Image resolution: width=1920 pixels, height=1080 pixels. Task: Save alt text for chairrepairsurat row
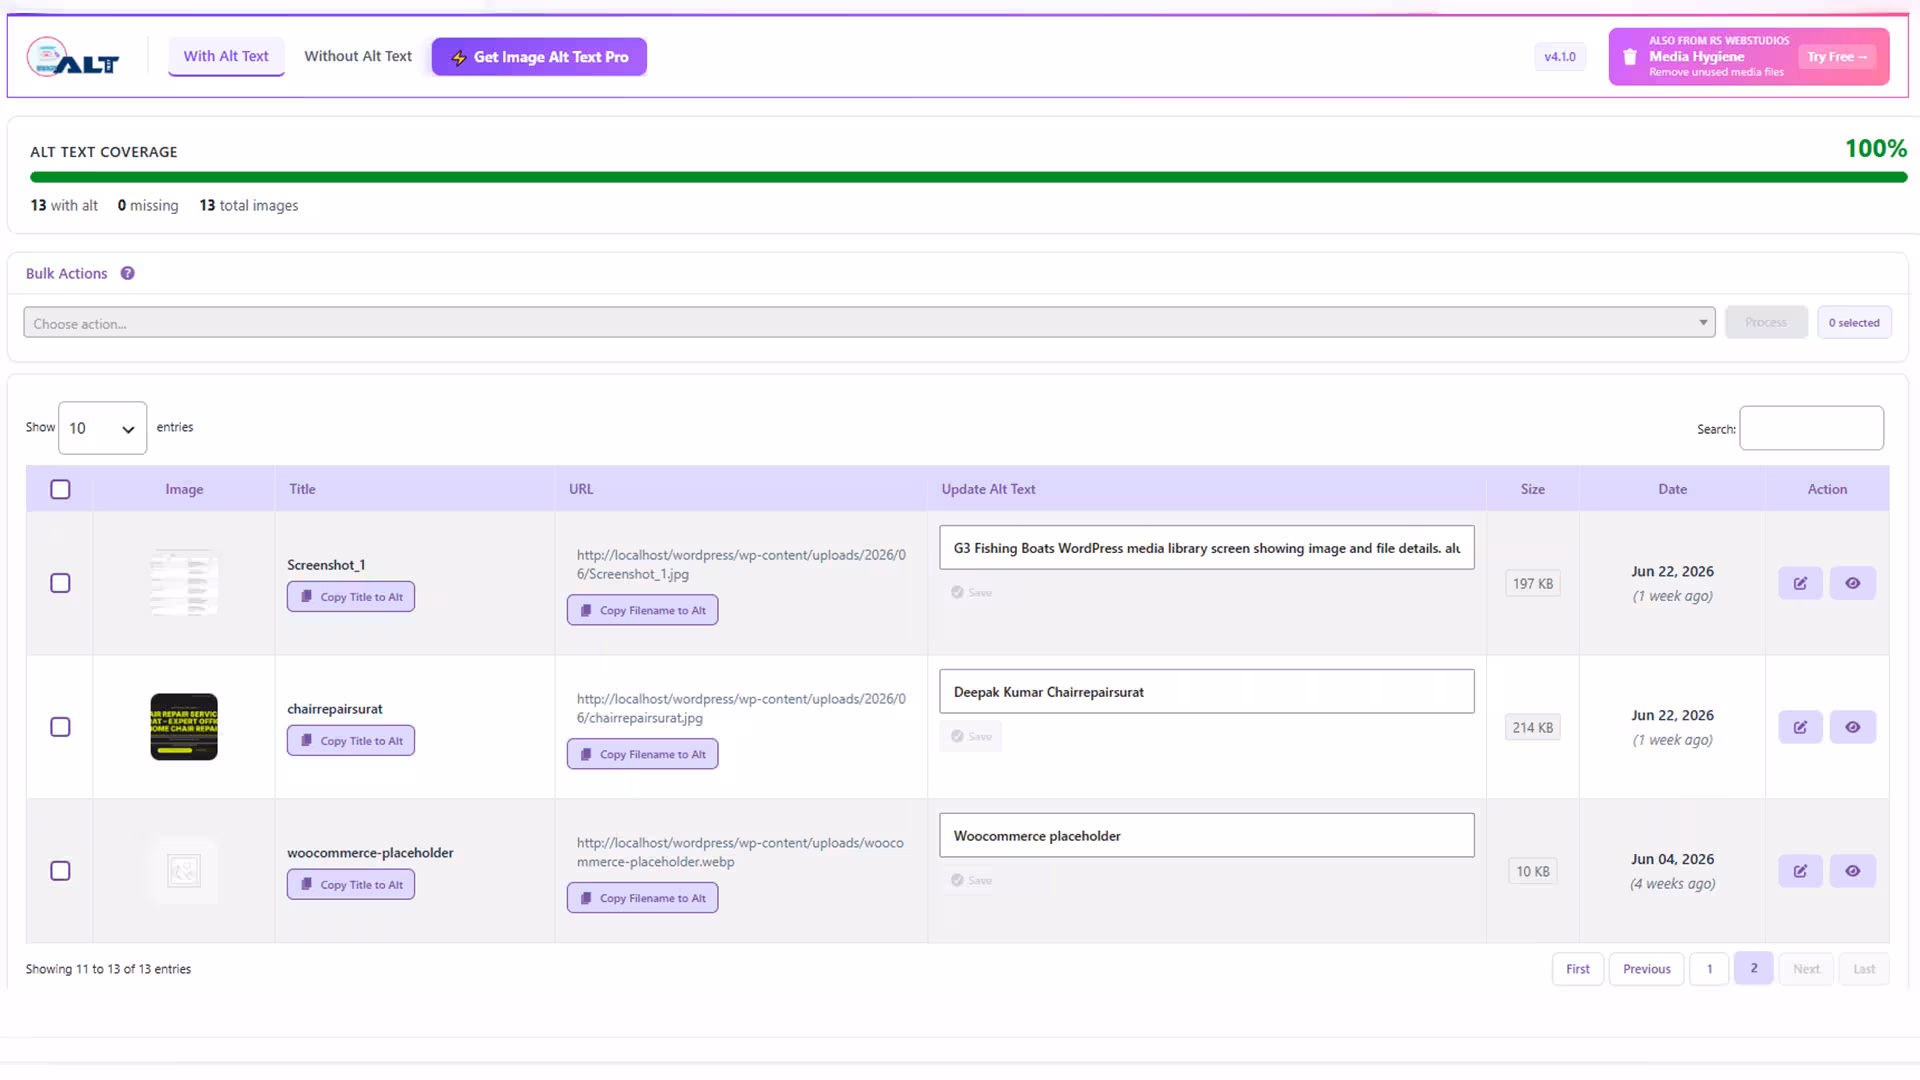tap(971, 736)
